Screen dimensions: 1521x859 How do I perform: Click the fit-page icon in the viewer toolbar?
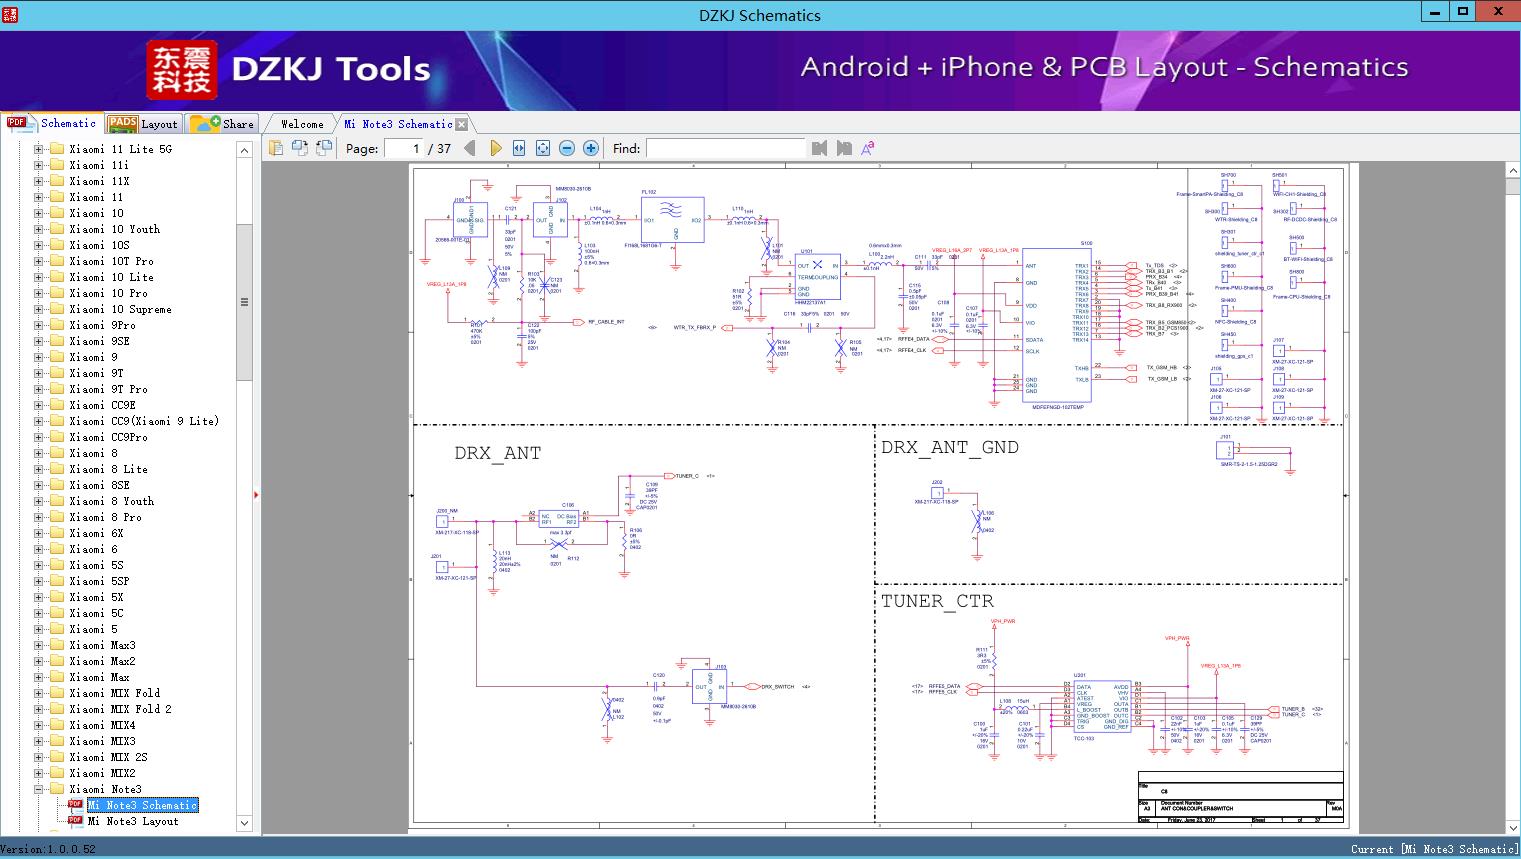click(x=543, y=148)
